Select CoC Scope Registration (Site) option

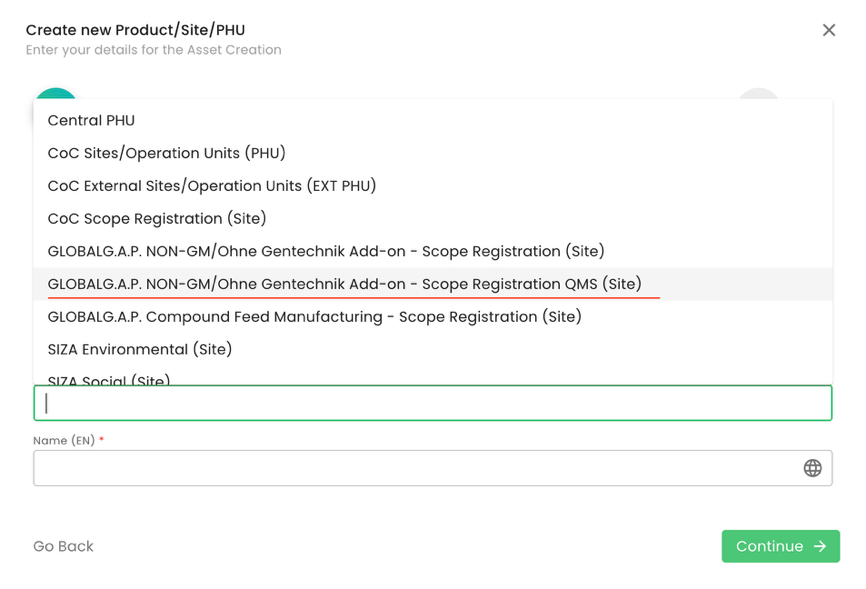click(157, 219)
